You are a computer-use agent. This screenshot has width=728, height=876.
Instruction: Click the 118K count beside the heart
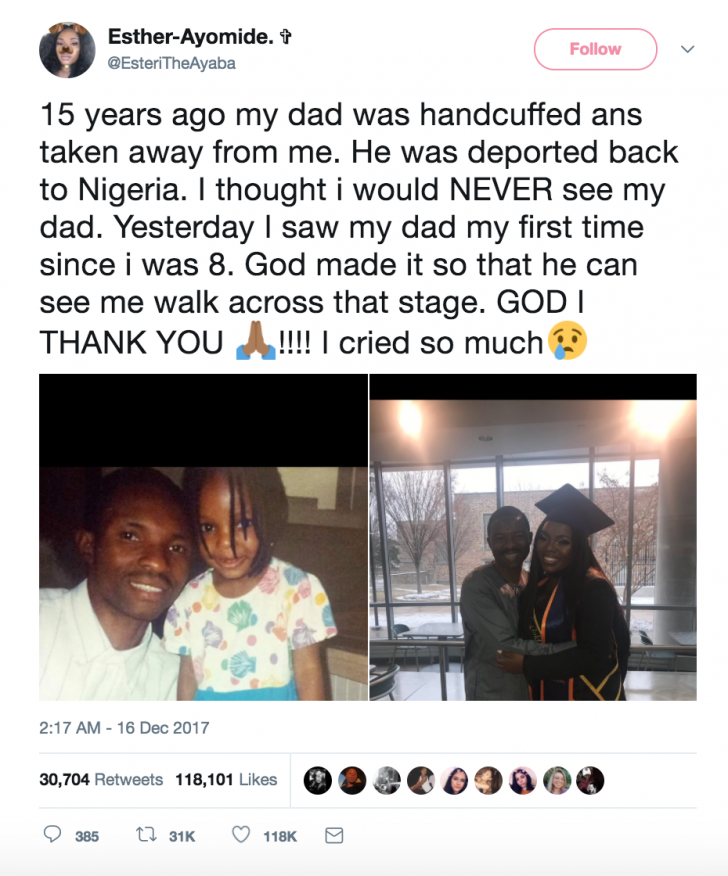click(279, 835)
